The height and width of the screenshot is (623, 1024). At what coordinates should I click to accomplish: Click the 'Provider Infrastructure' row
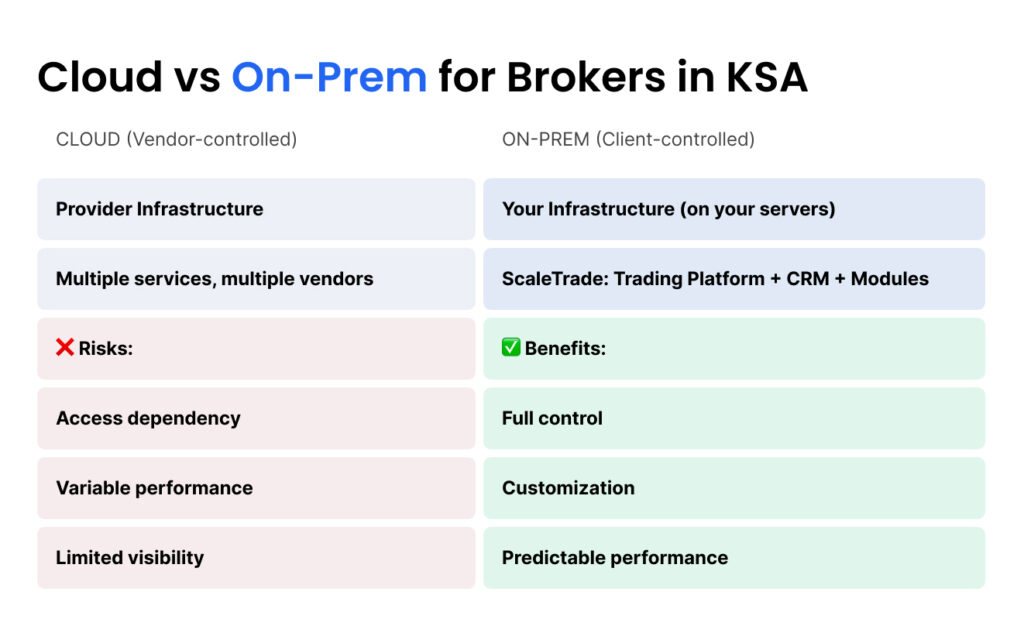256,209
